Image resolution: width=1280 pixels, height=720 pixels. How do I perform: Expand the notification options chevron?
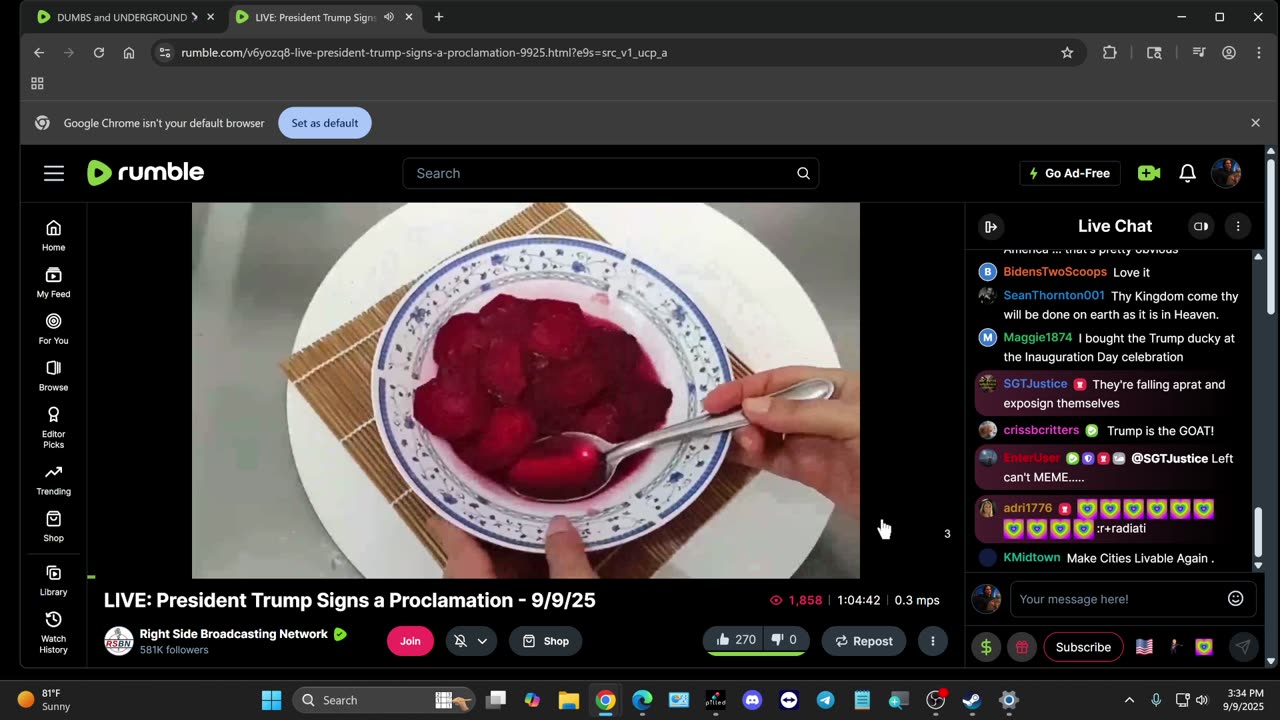tap(483, 641)
